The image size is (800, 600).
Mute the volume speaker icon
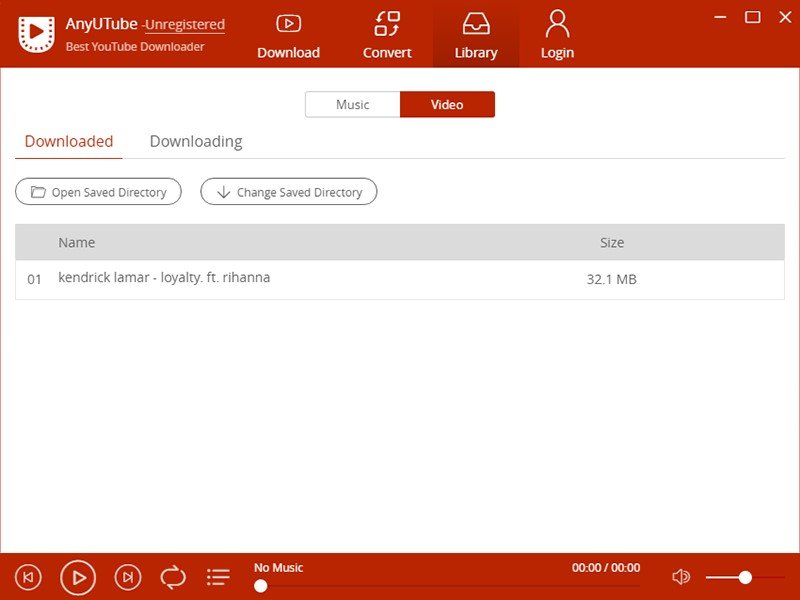tap(681, 577)
